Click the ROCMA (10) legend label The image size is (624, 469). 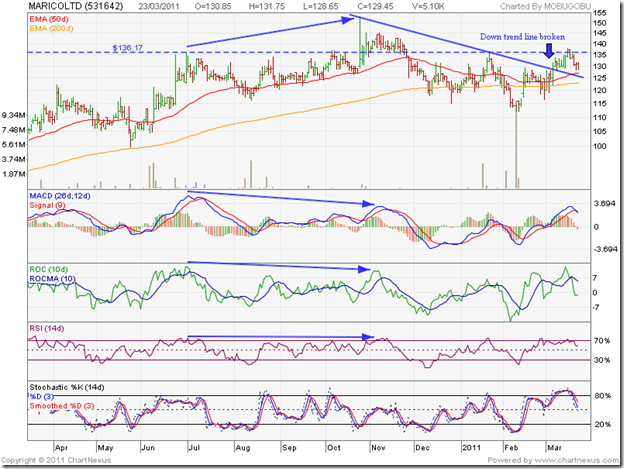coord(52,279)
